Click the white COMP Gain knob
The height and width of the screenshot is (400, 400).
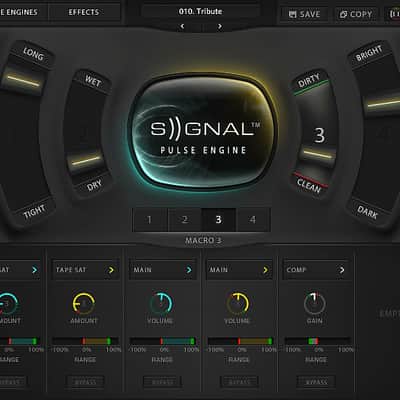tap(314, 303)
